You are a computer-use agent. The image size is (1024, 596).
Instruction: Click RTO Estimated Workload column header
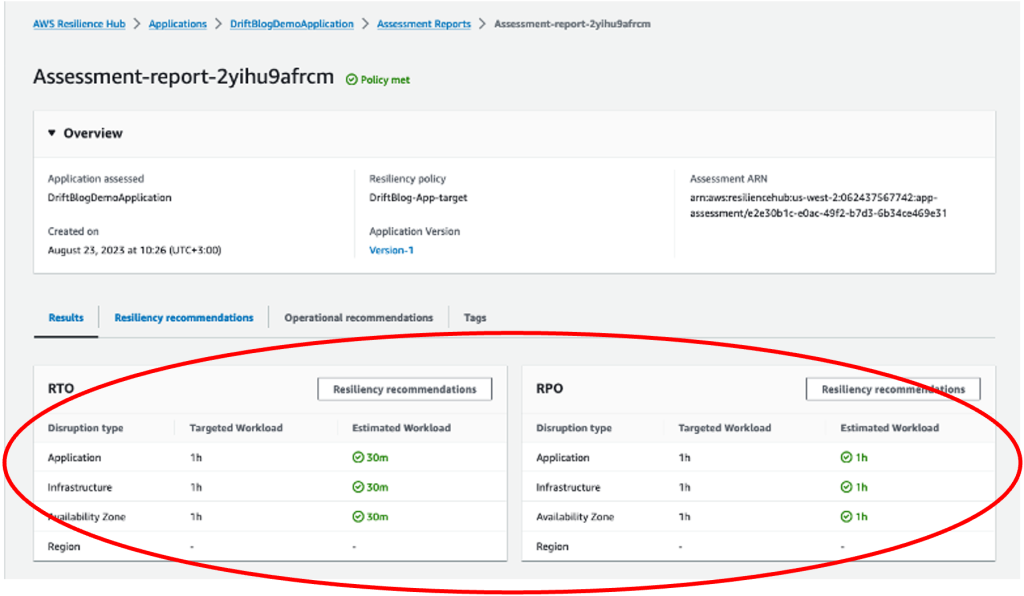click(x=401, y=428)
